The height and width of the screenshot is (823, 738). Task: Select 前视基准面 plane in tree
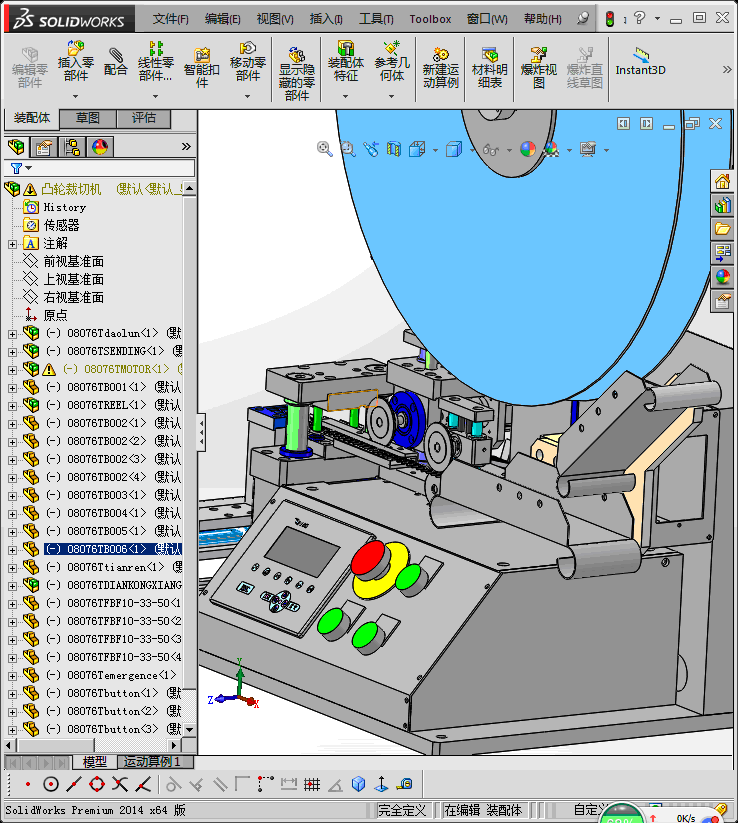73,261
